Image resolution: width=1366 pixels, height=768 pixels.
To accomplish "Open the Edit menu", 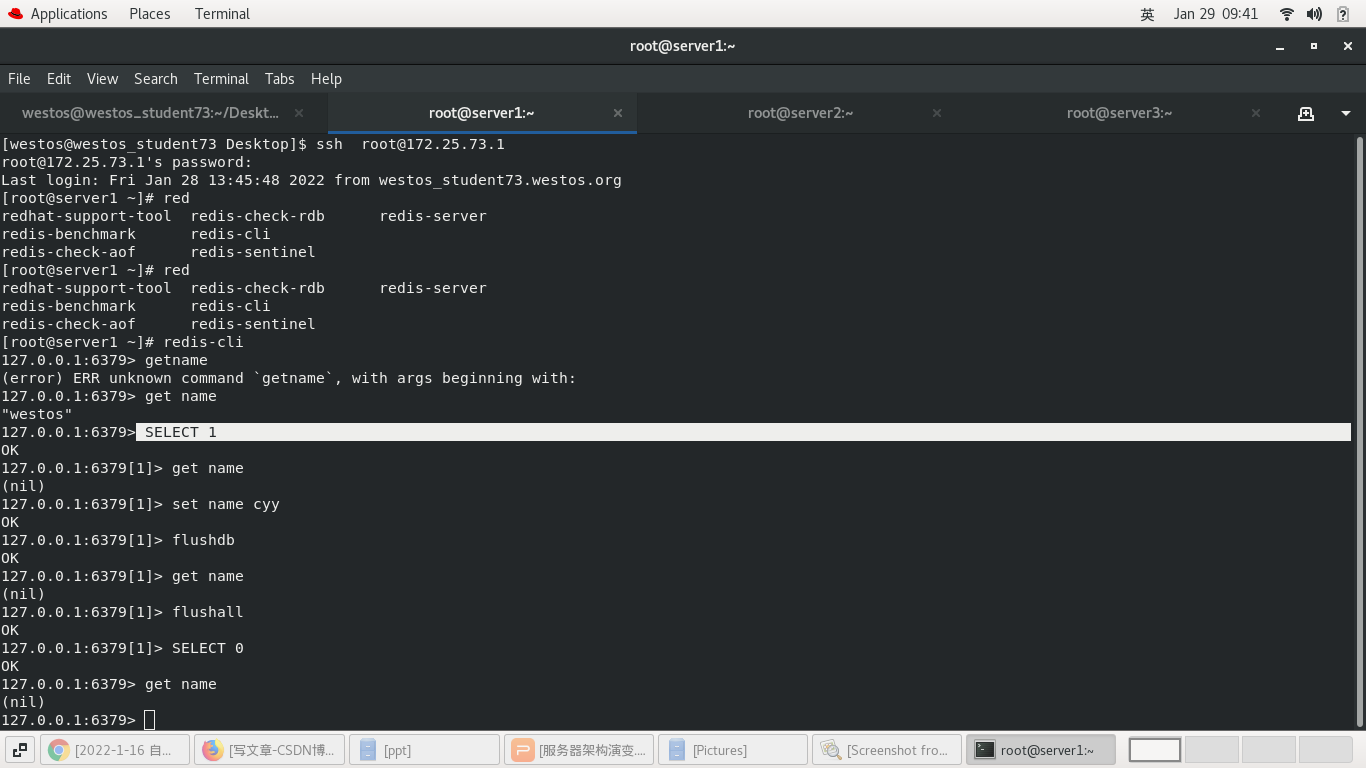I will point(59,78).
